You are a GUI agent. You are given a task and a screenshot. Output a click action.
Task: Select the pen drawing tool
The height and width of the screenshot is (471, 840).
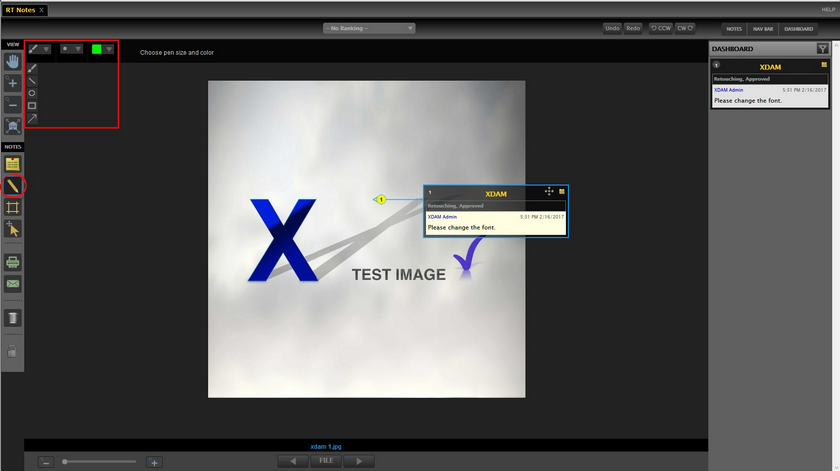point(13,185)
